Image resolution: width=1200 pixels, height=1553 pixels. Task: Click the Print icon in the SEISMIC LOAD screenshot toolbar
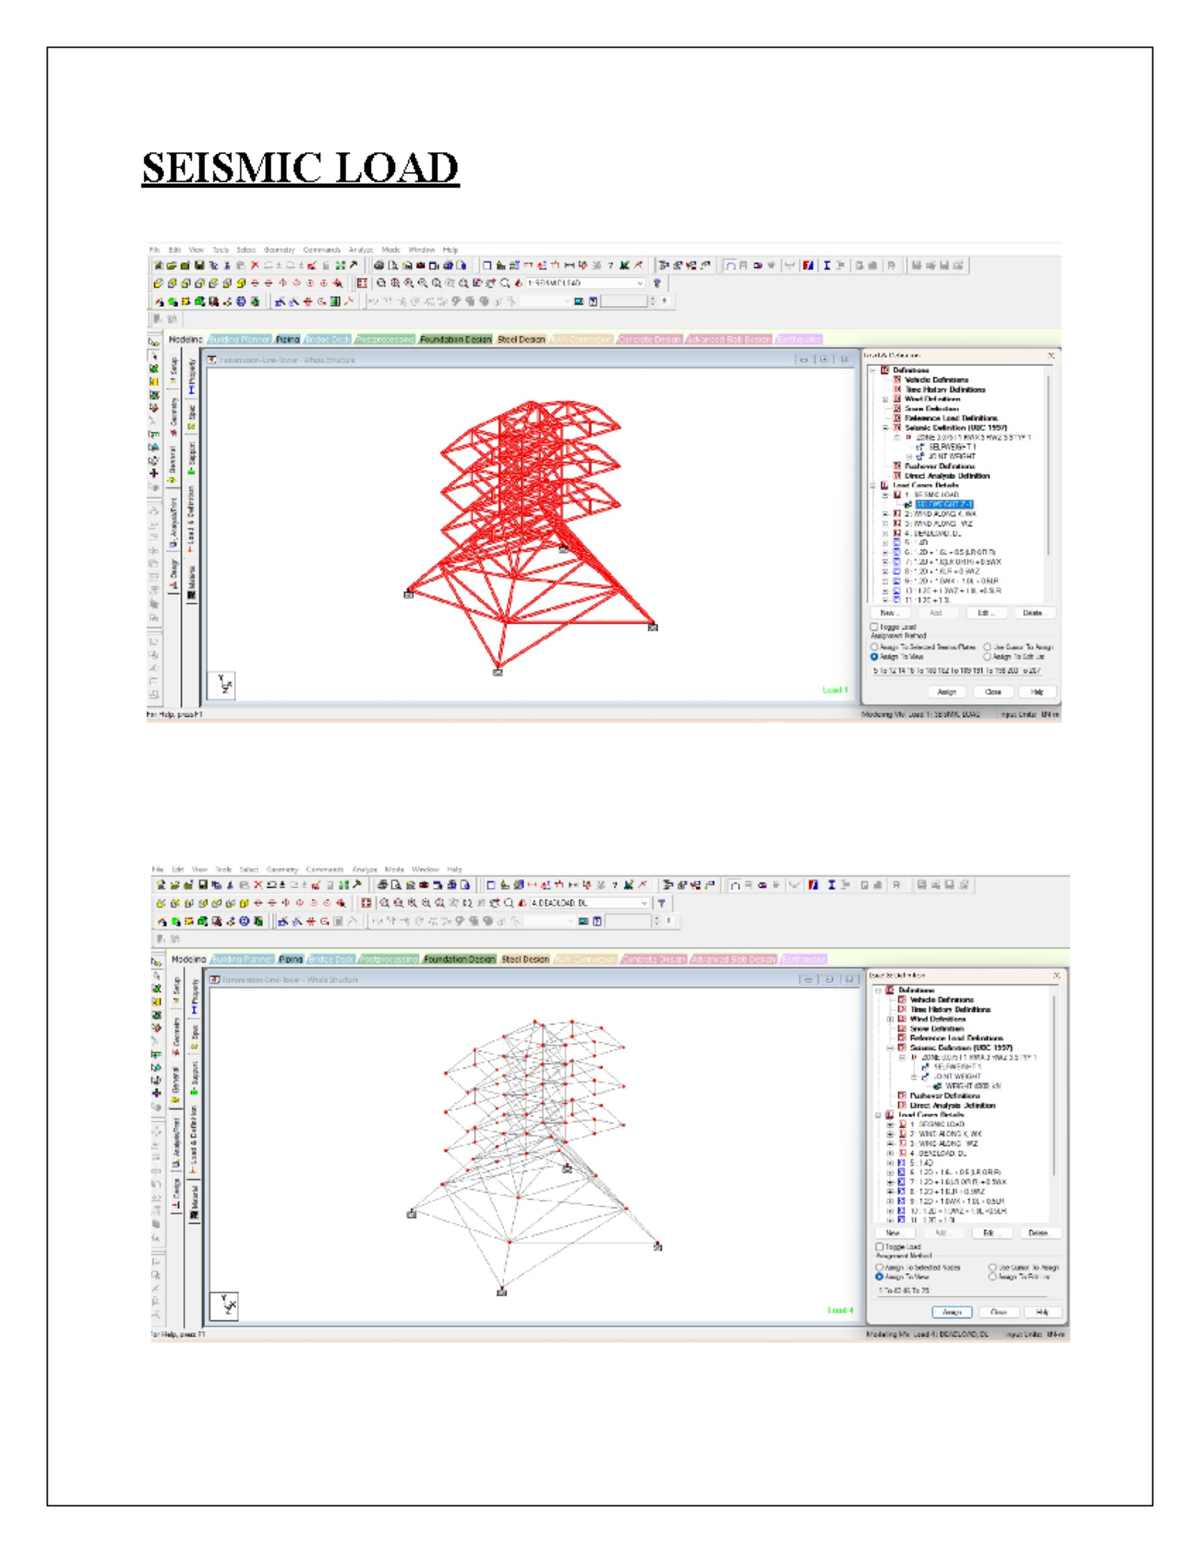[x=379, y=265]
